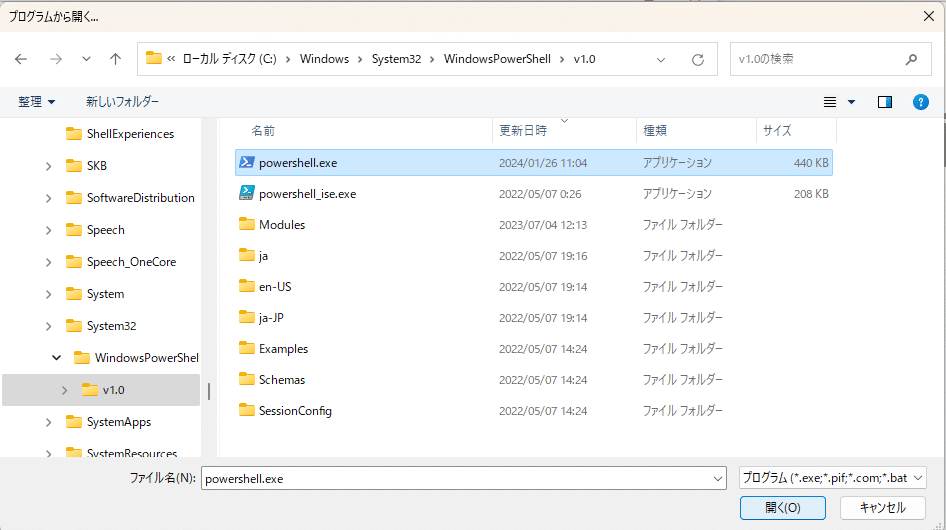
Task: Select the Examples folder icon
Action: 246,348
